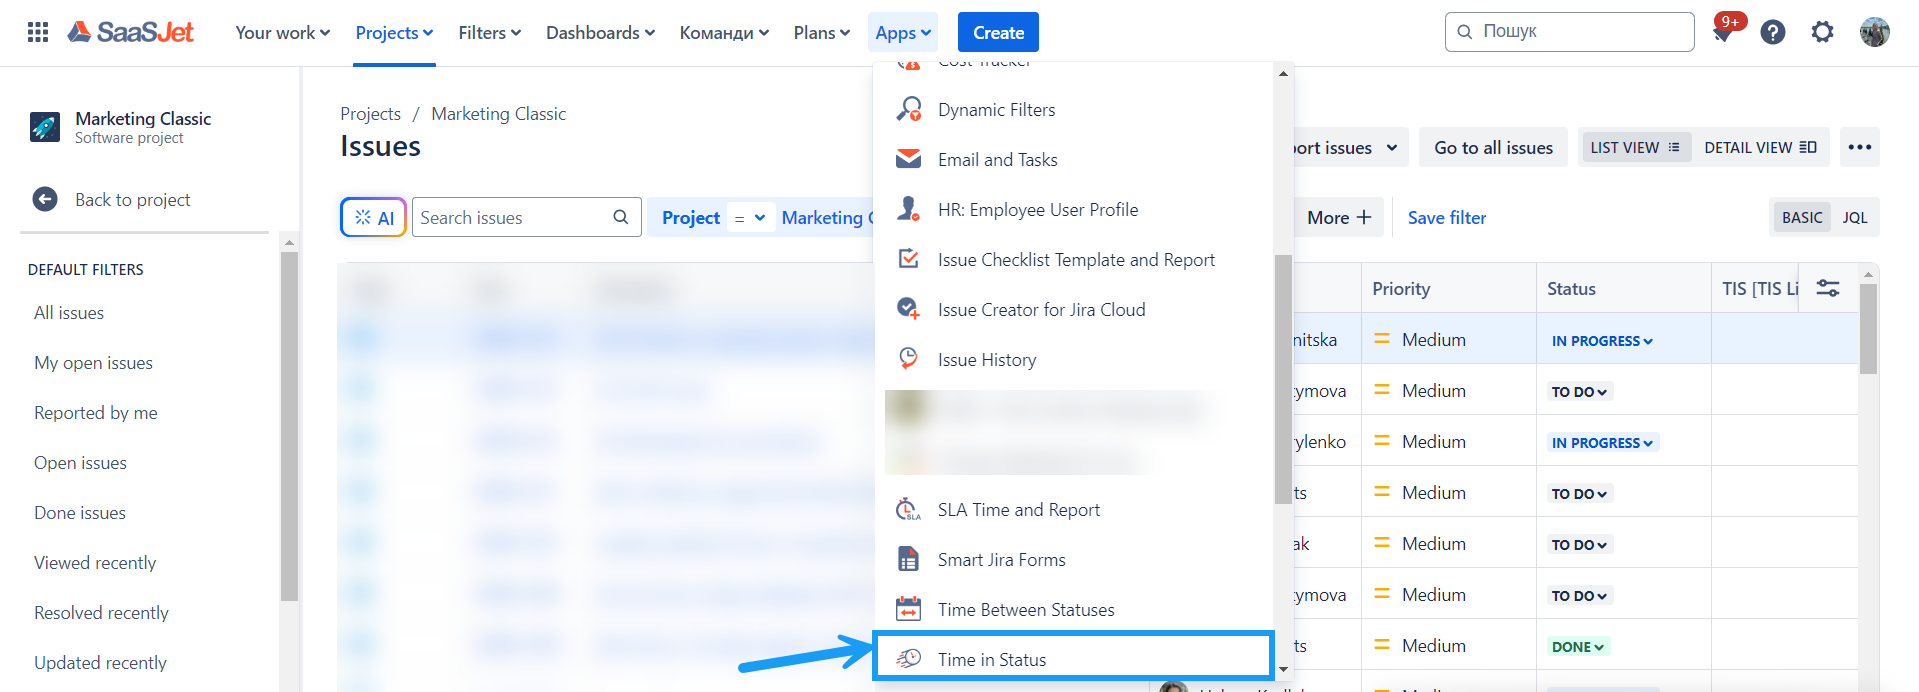This screenshot has width=1919, height=692.
Task: Open the app switcher grid icon
Action: click(38, 32)
